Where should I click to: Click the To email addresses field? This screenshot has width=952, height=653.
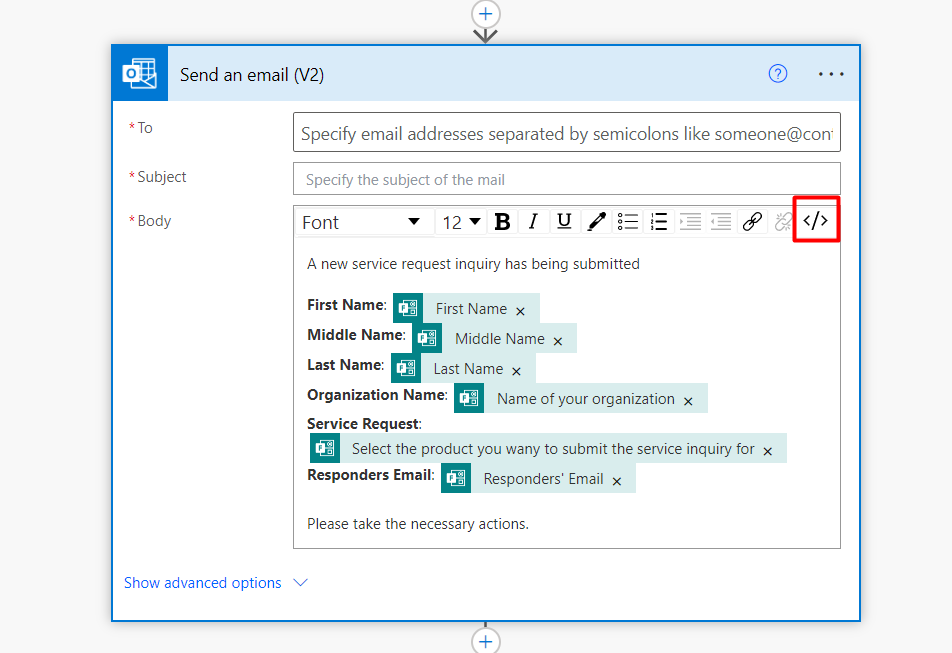(566, 133)
